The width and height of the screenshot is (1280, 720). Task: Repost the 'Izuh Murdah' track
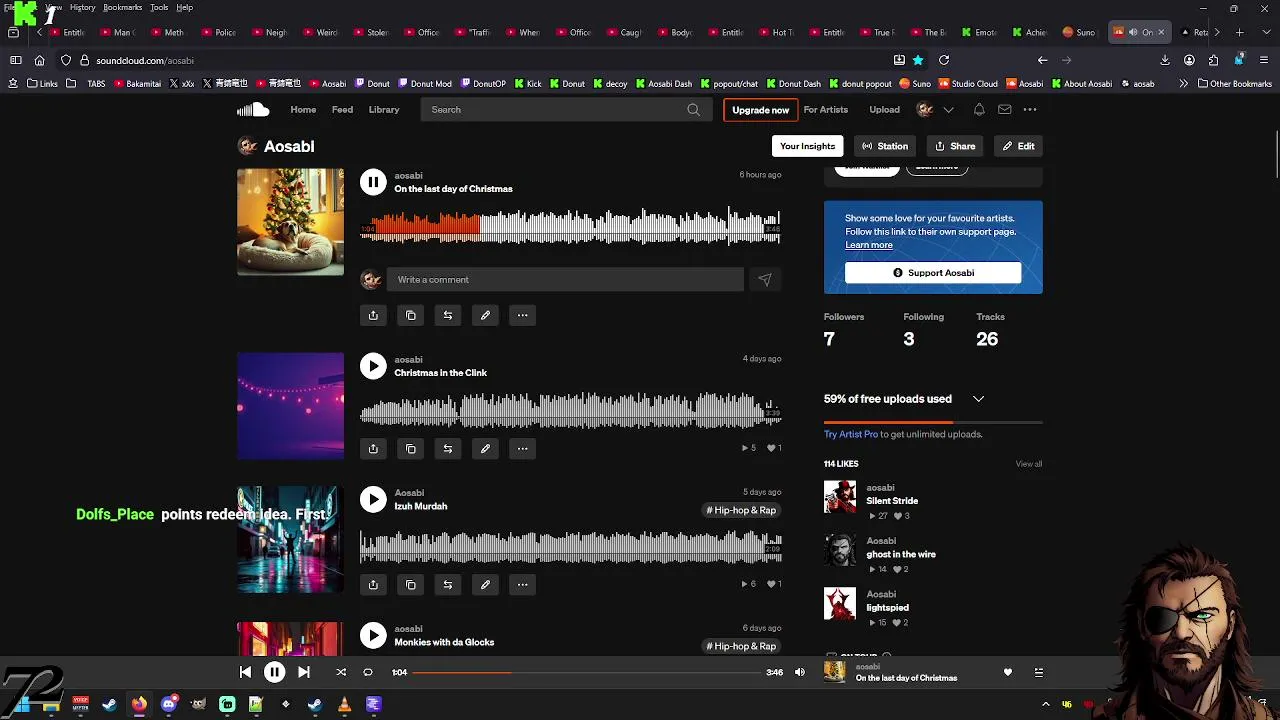click(x=448, y=584)
